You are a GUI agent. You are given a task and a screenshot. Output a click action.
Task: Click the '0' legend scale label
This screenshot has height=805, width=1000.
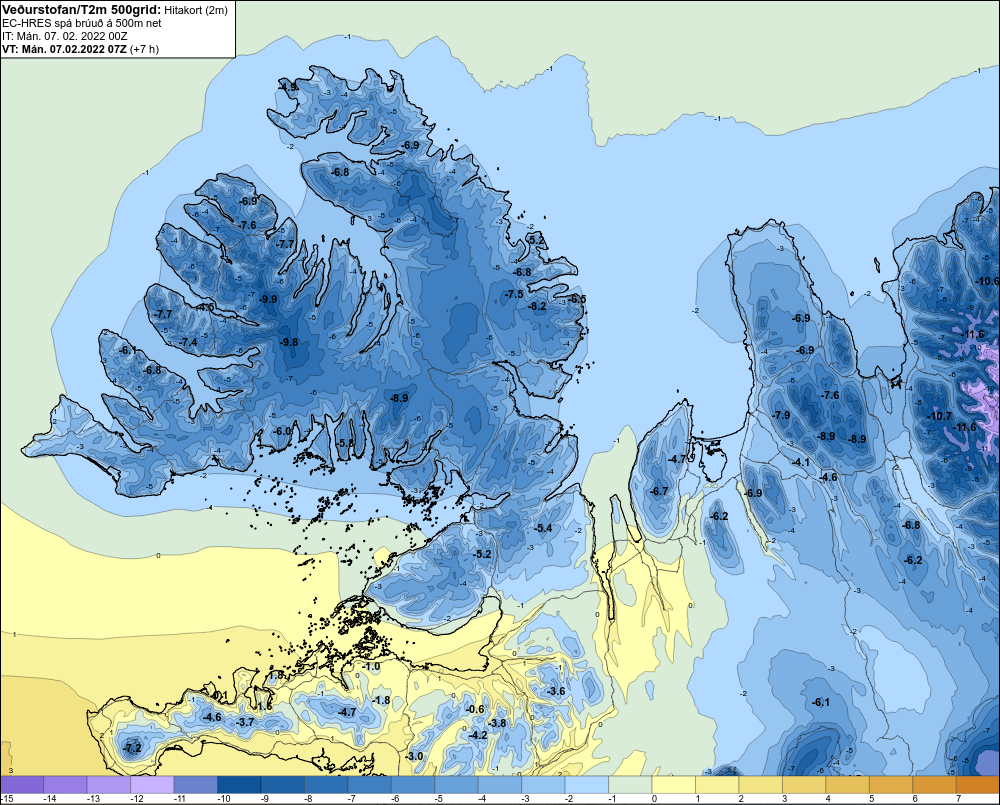coord(654,799)
